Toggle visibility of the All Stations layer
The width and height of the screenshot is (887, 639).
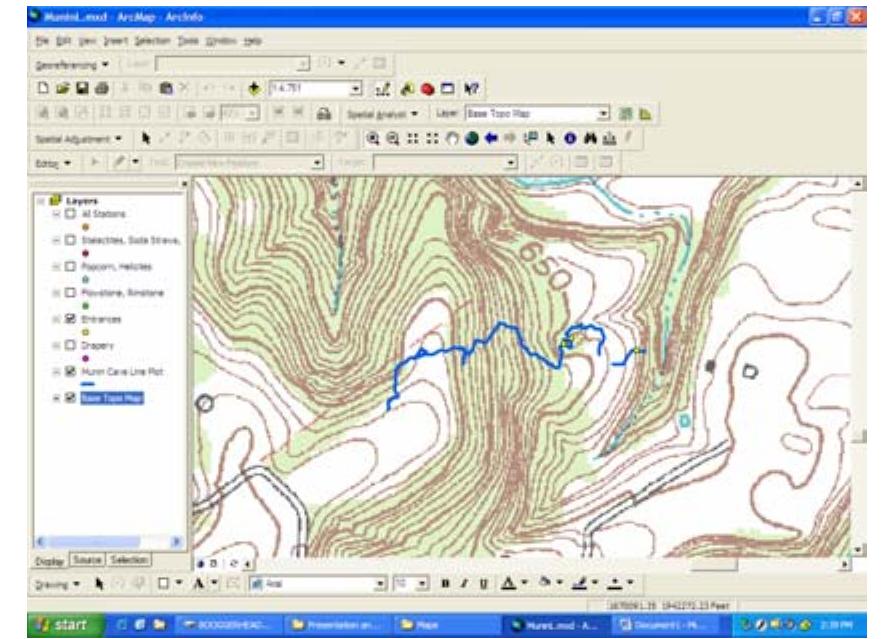69,214
